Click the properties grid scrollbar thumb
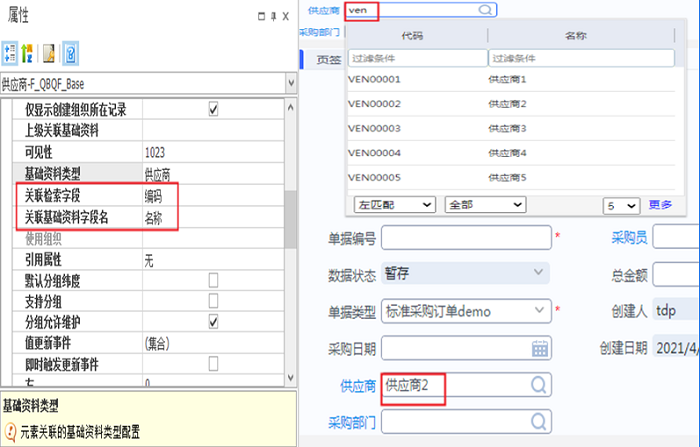This screenshot has height=447, width=700. click(291, 219)
